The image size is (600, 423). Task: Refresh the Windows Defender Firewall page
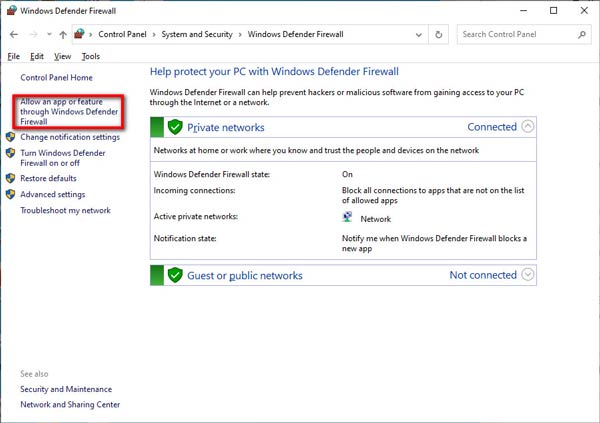click(x=439, y=34)
